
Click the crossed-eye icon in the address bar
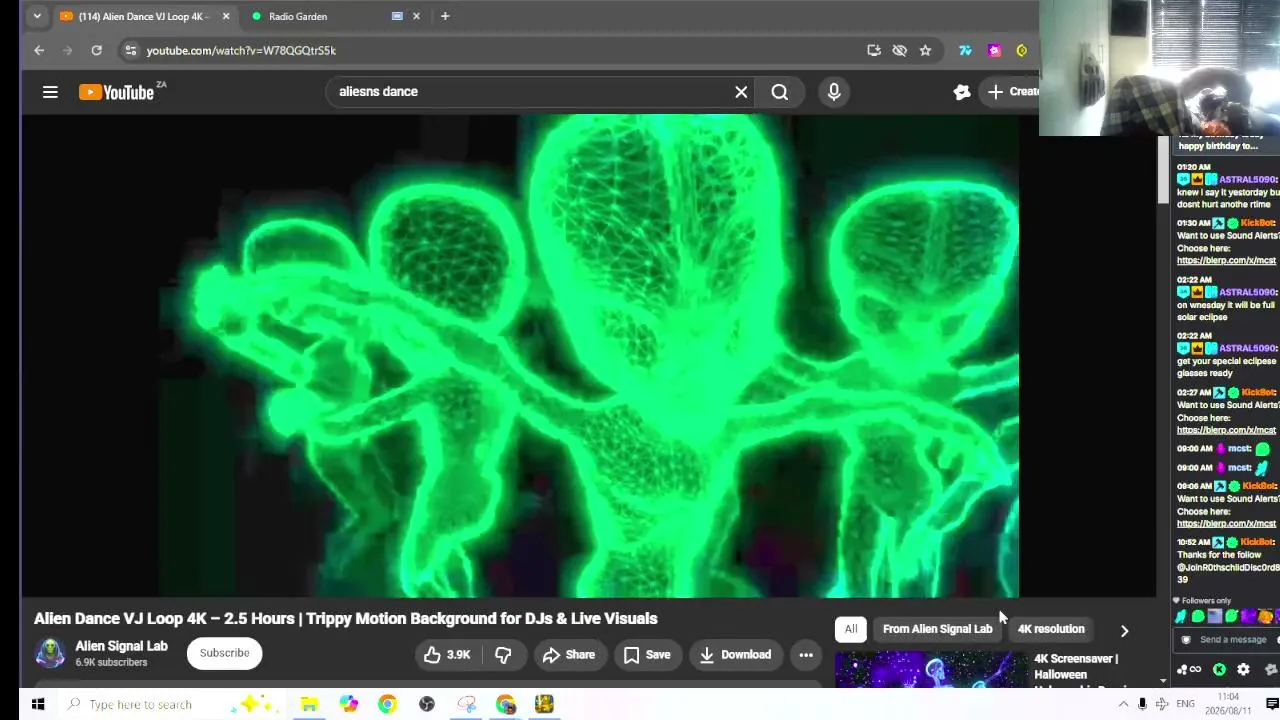pos(900,50)
